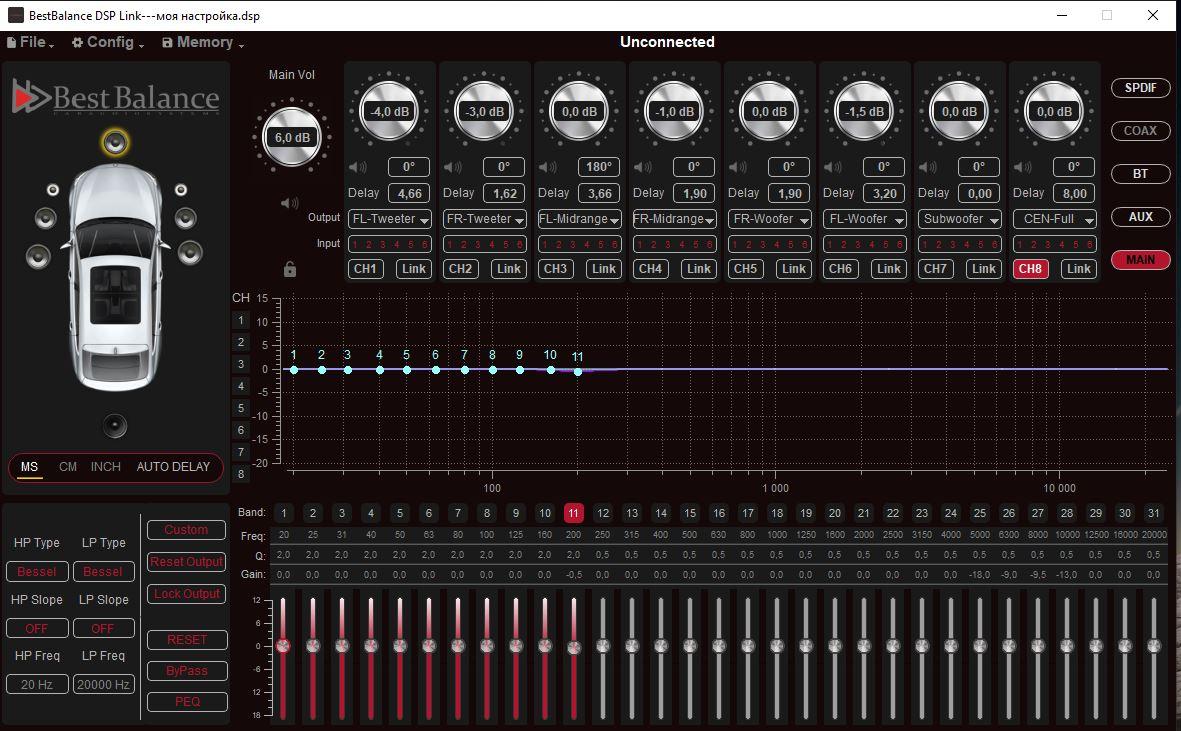
Task: Toggle CH1 phase 0° button
Action: click(x=409, y=166)
